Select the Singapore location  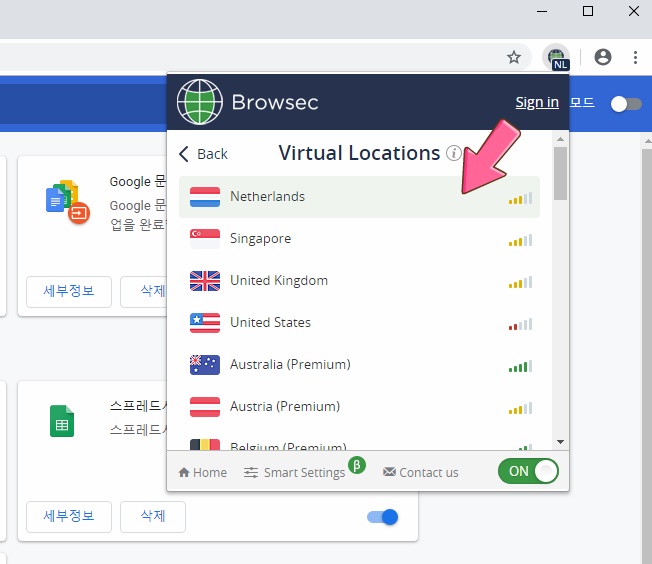(359, 239)
